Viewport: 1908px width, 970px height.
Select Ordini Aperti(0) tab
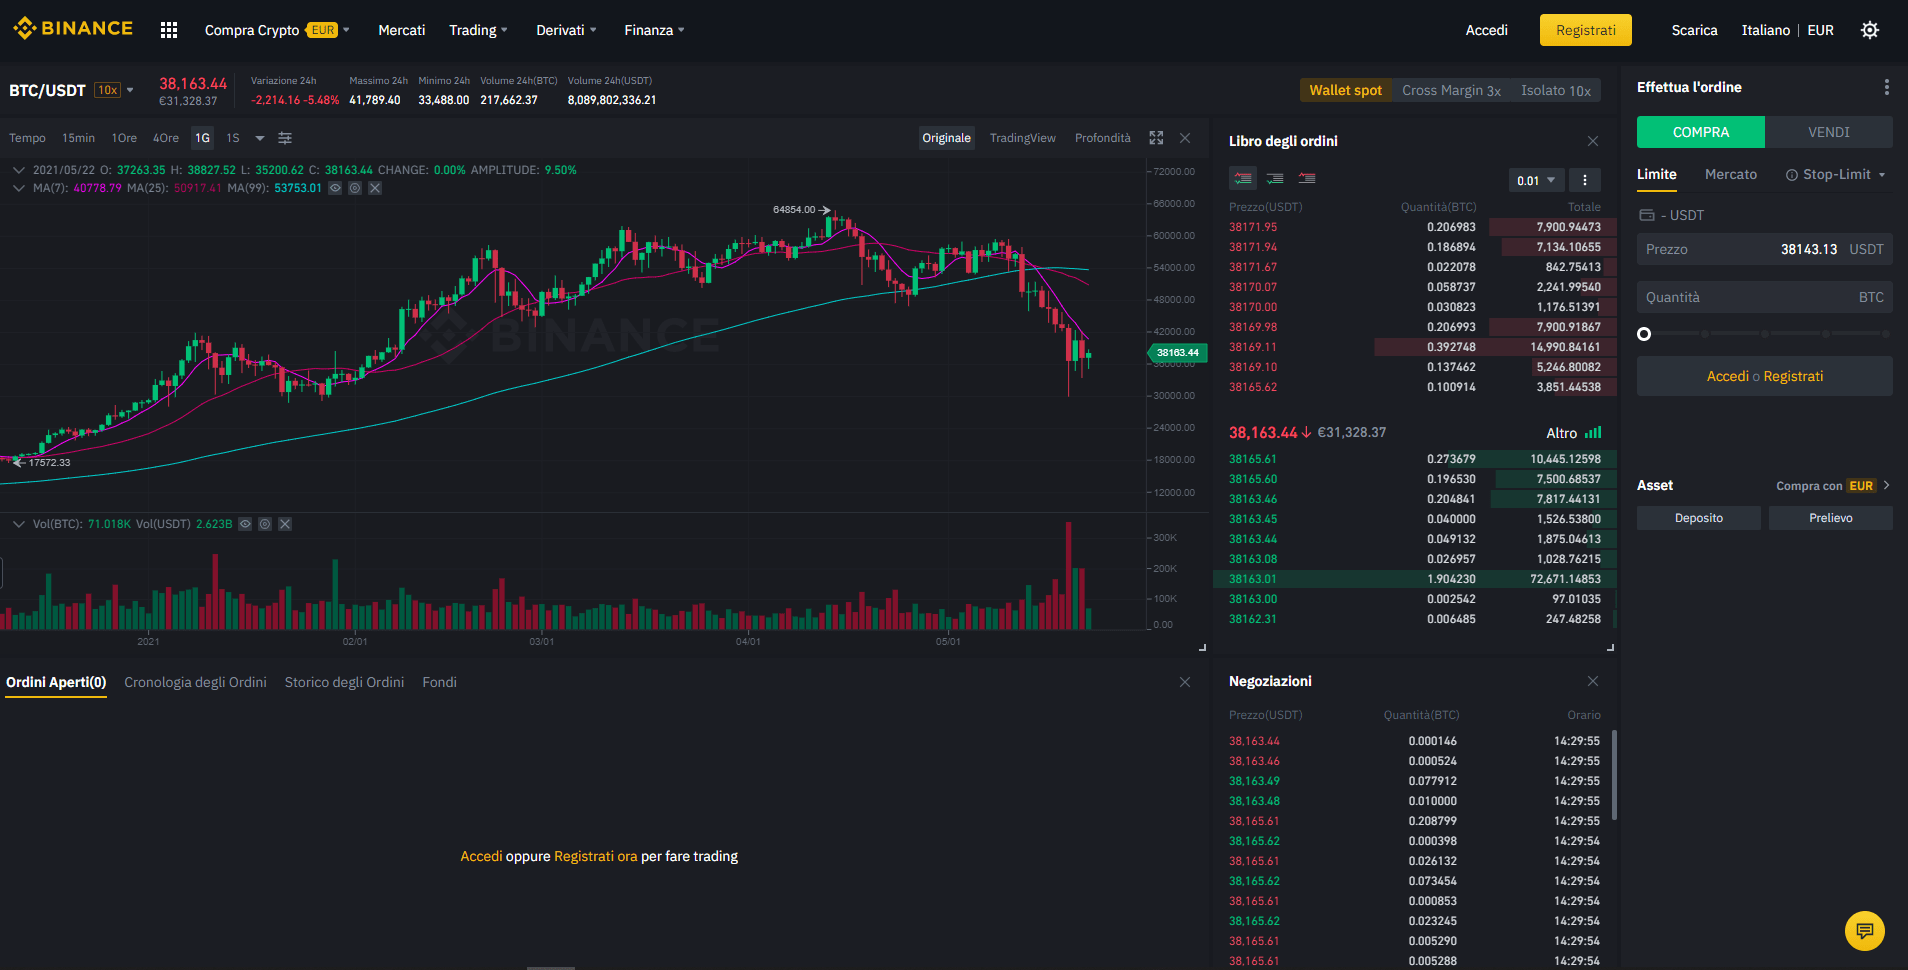pyautogui.click(x=56, y=682)
